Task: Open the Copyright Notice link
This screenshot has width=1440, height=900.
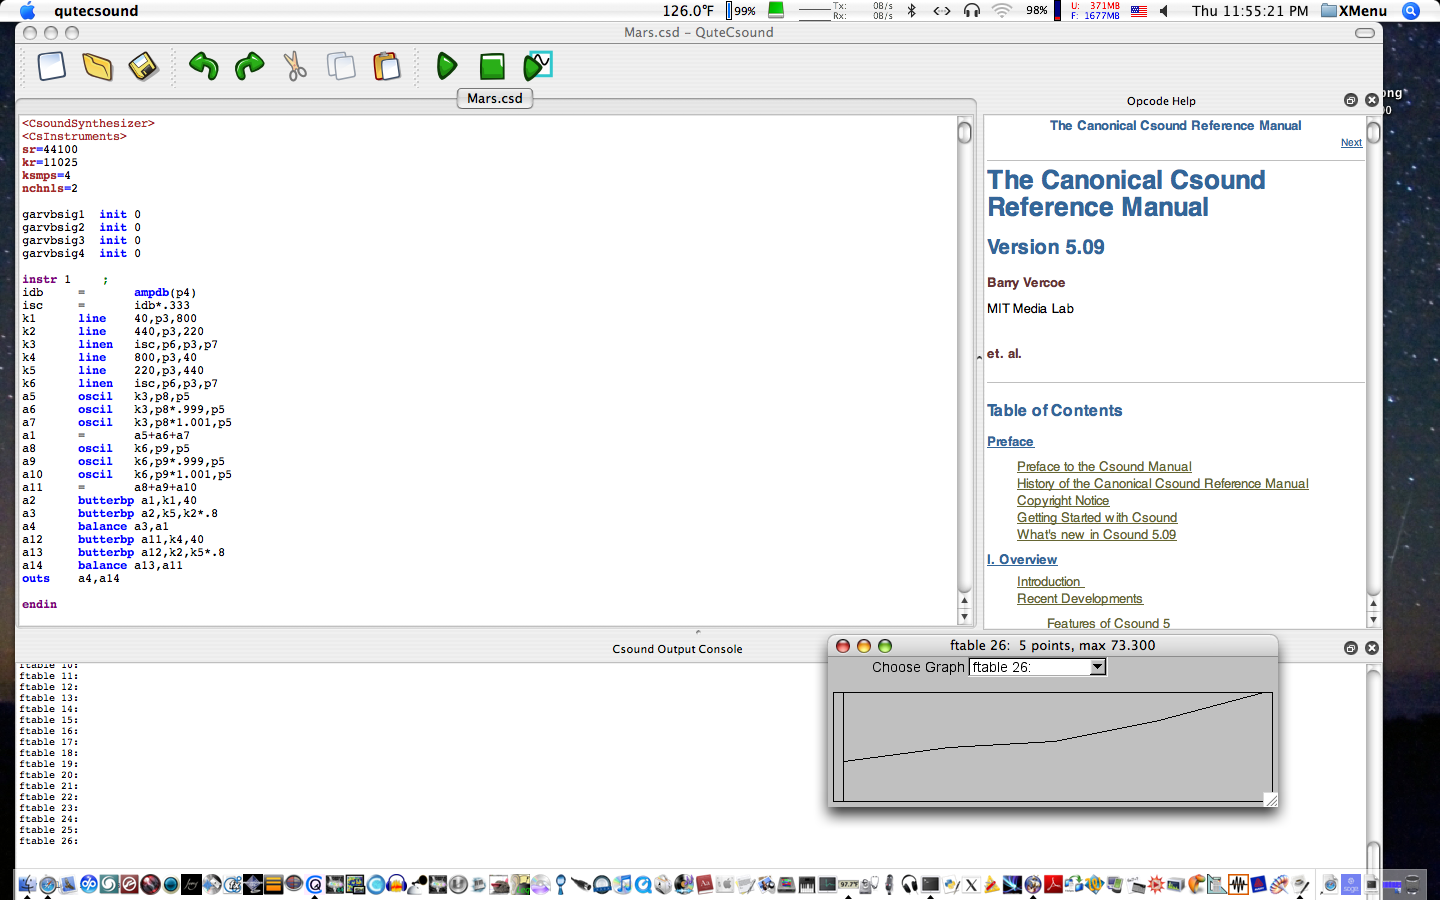Action: [1063, 501]
